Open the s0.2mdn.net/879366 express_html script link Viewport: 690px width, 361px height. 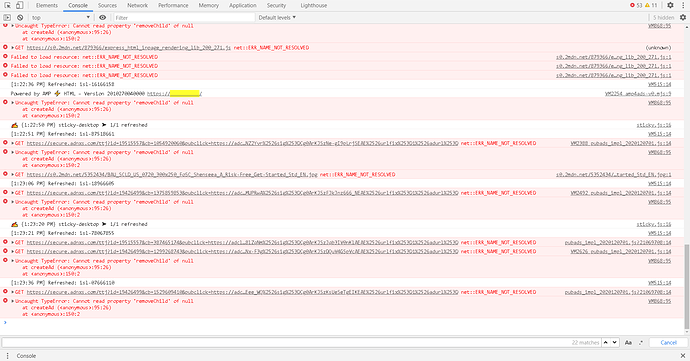tap(128, 48)
